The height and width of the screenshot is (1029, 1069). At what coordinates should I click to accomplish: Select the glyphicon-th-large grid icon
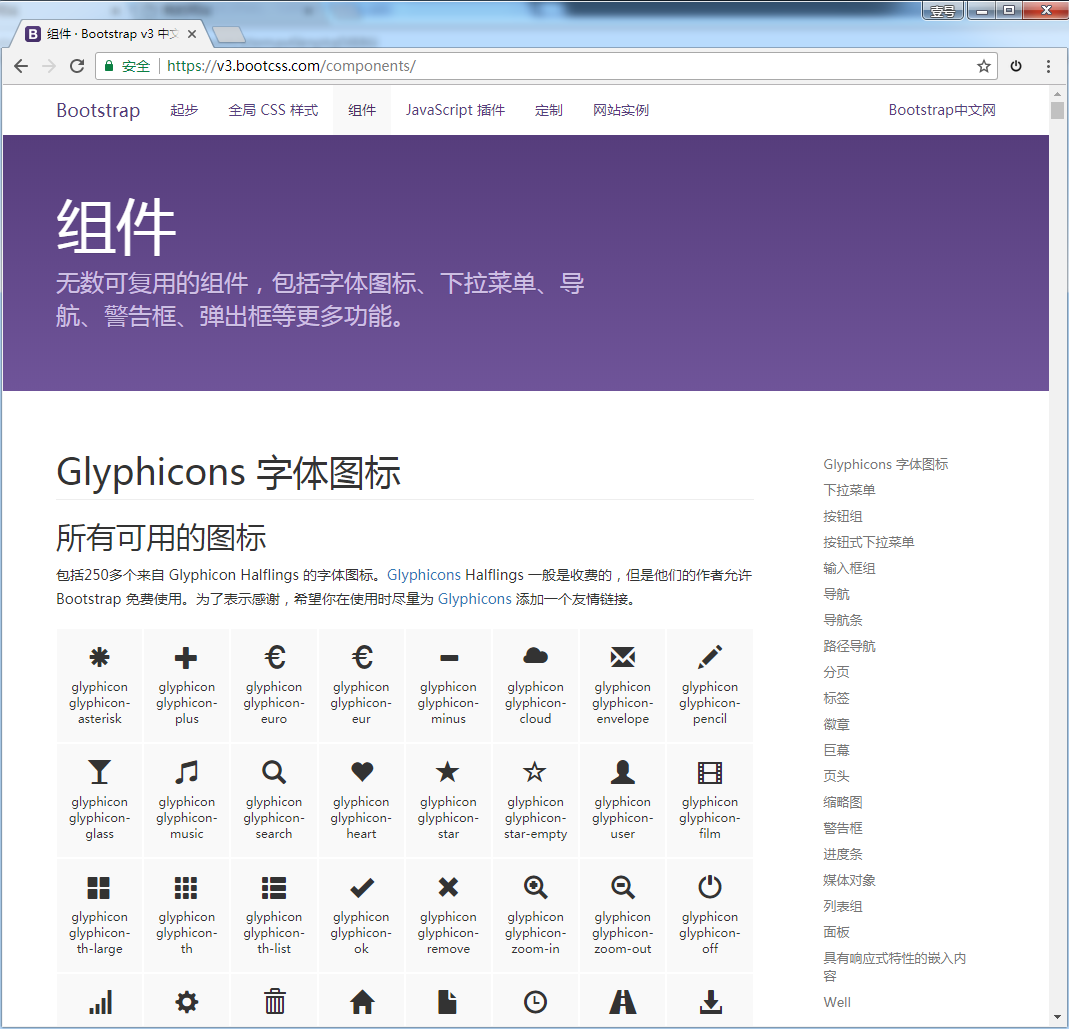tap(99, 888)
